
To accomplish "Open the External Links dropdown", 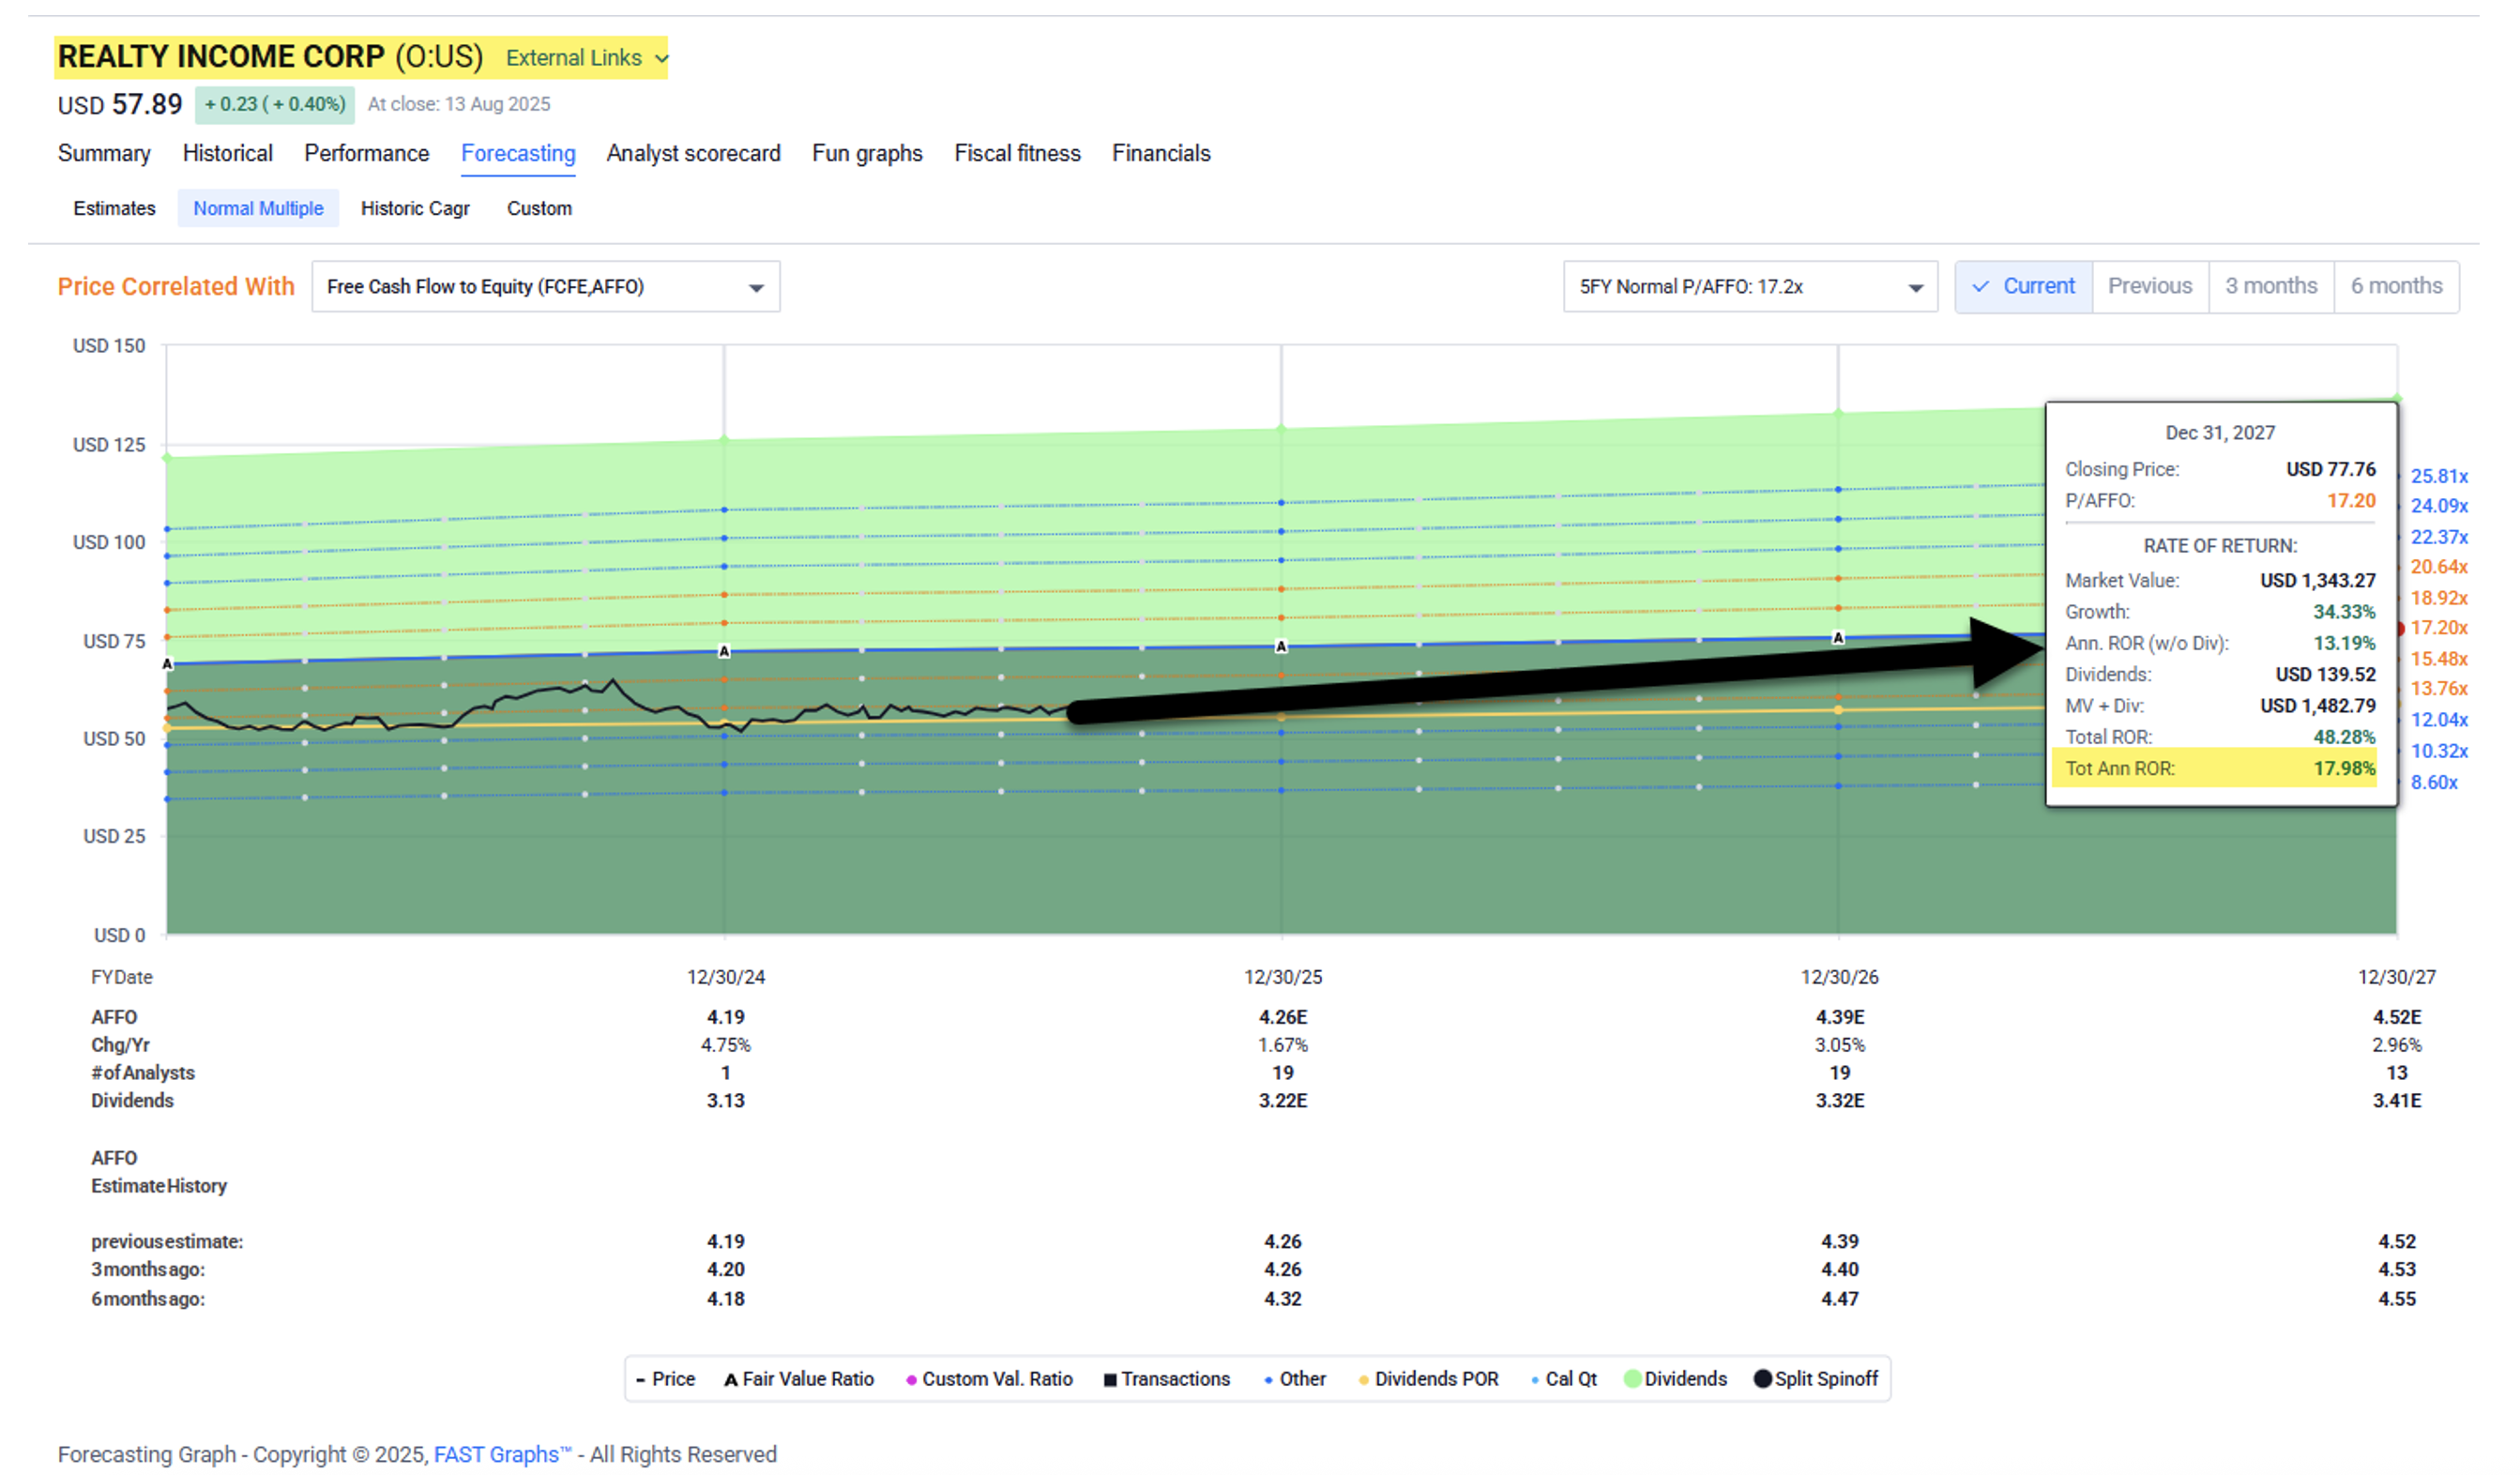I will pyautogui.click(x=587, y=58).
